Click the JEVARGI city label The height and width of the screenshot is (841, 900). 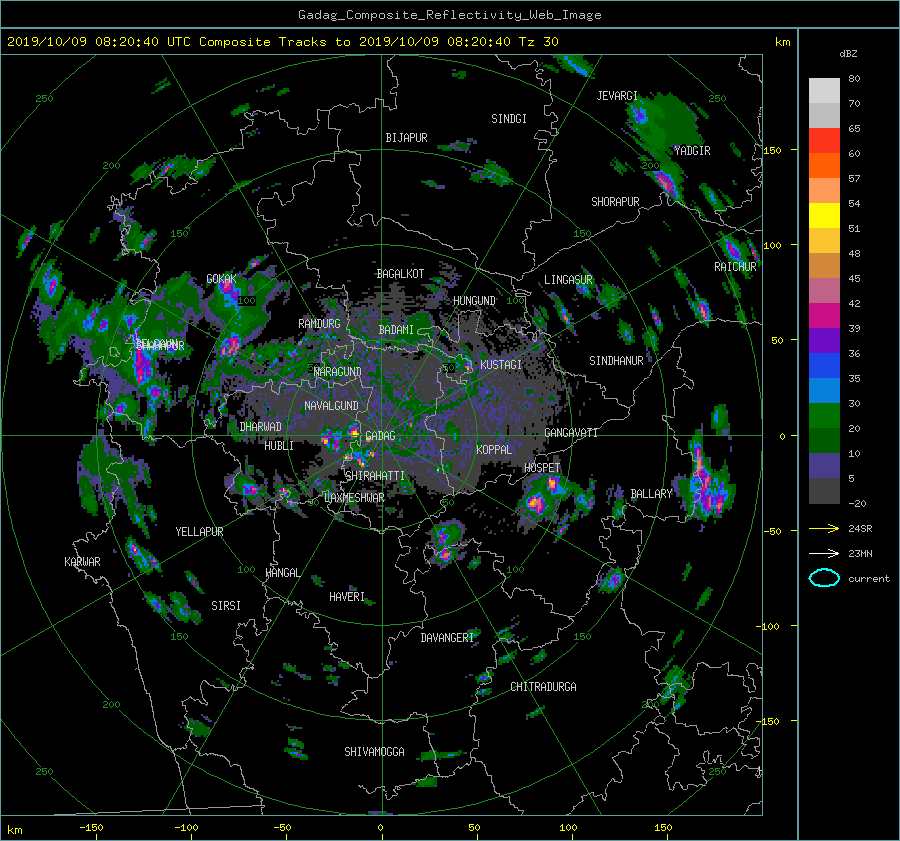pos(617,95)
